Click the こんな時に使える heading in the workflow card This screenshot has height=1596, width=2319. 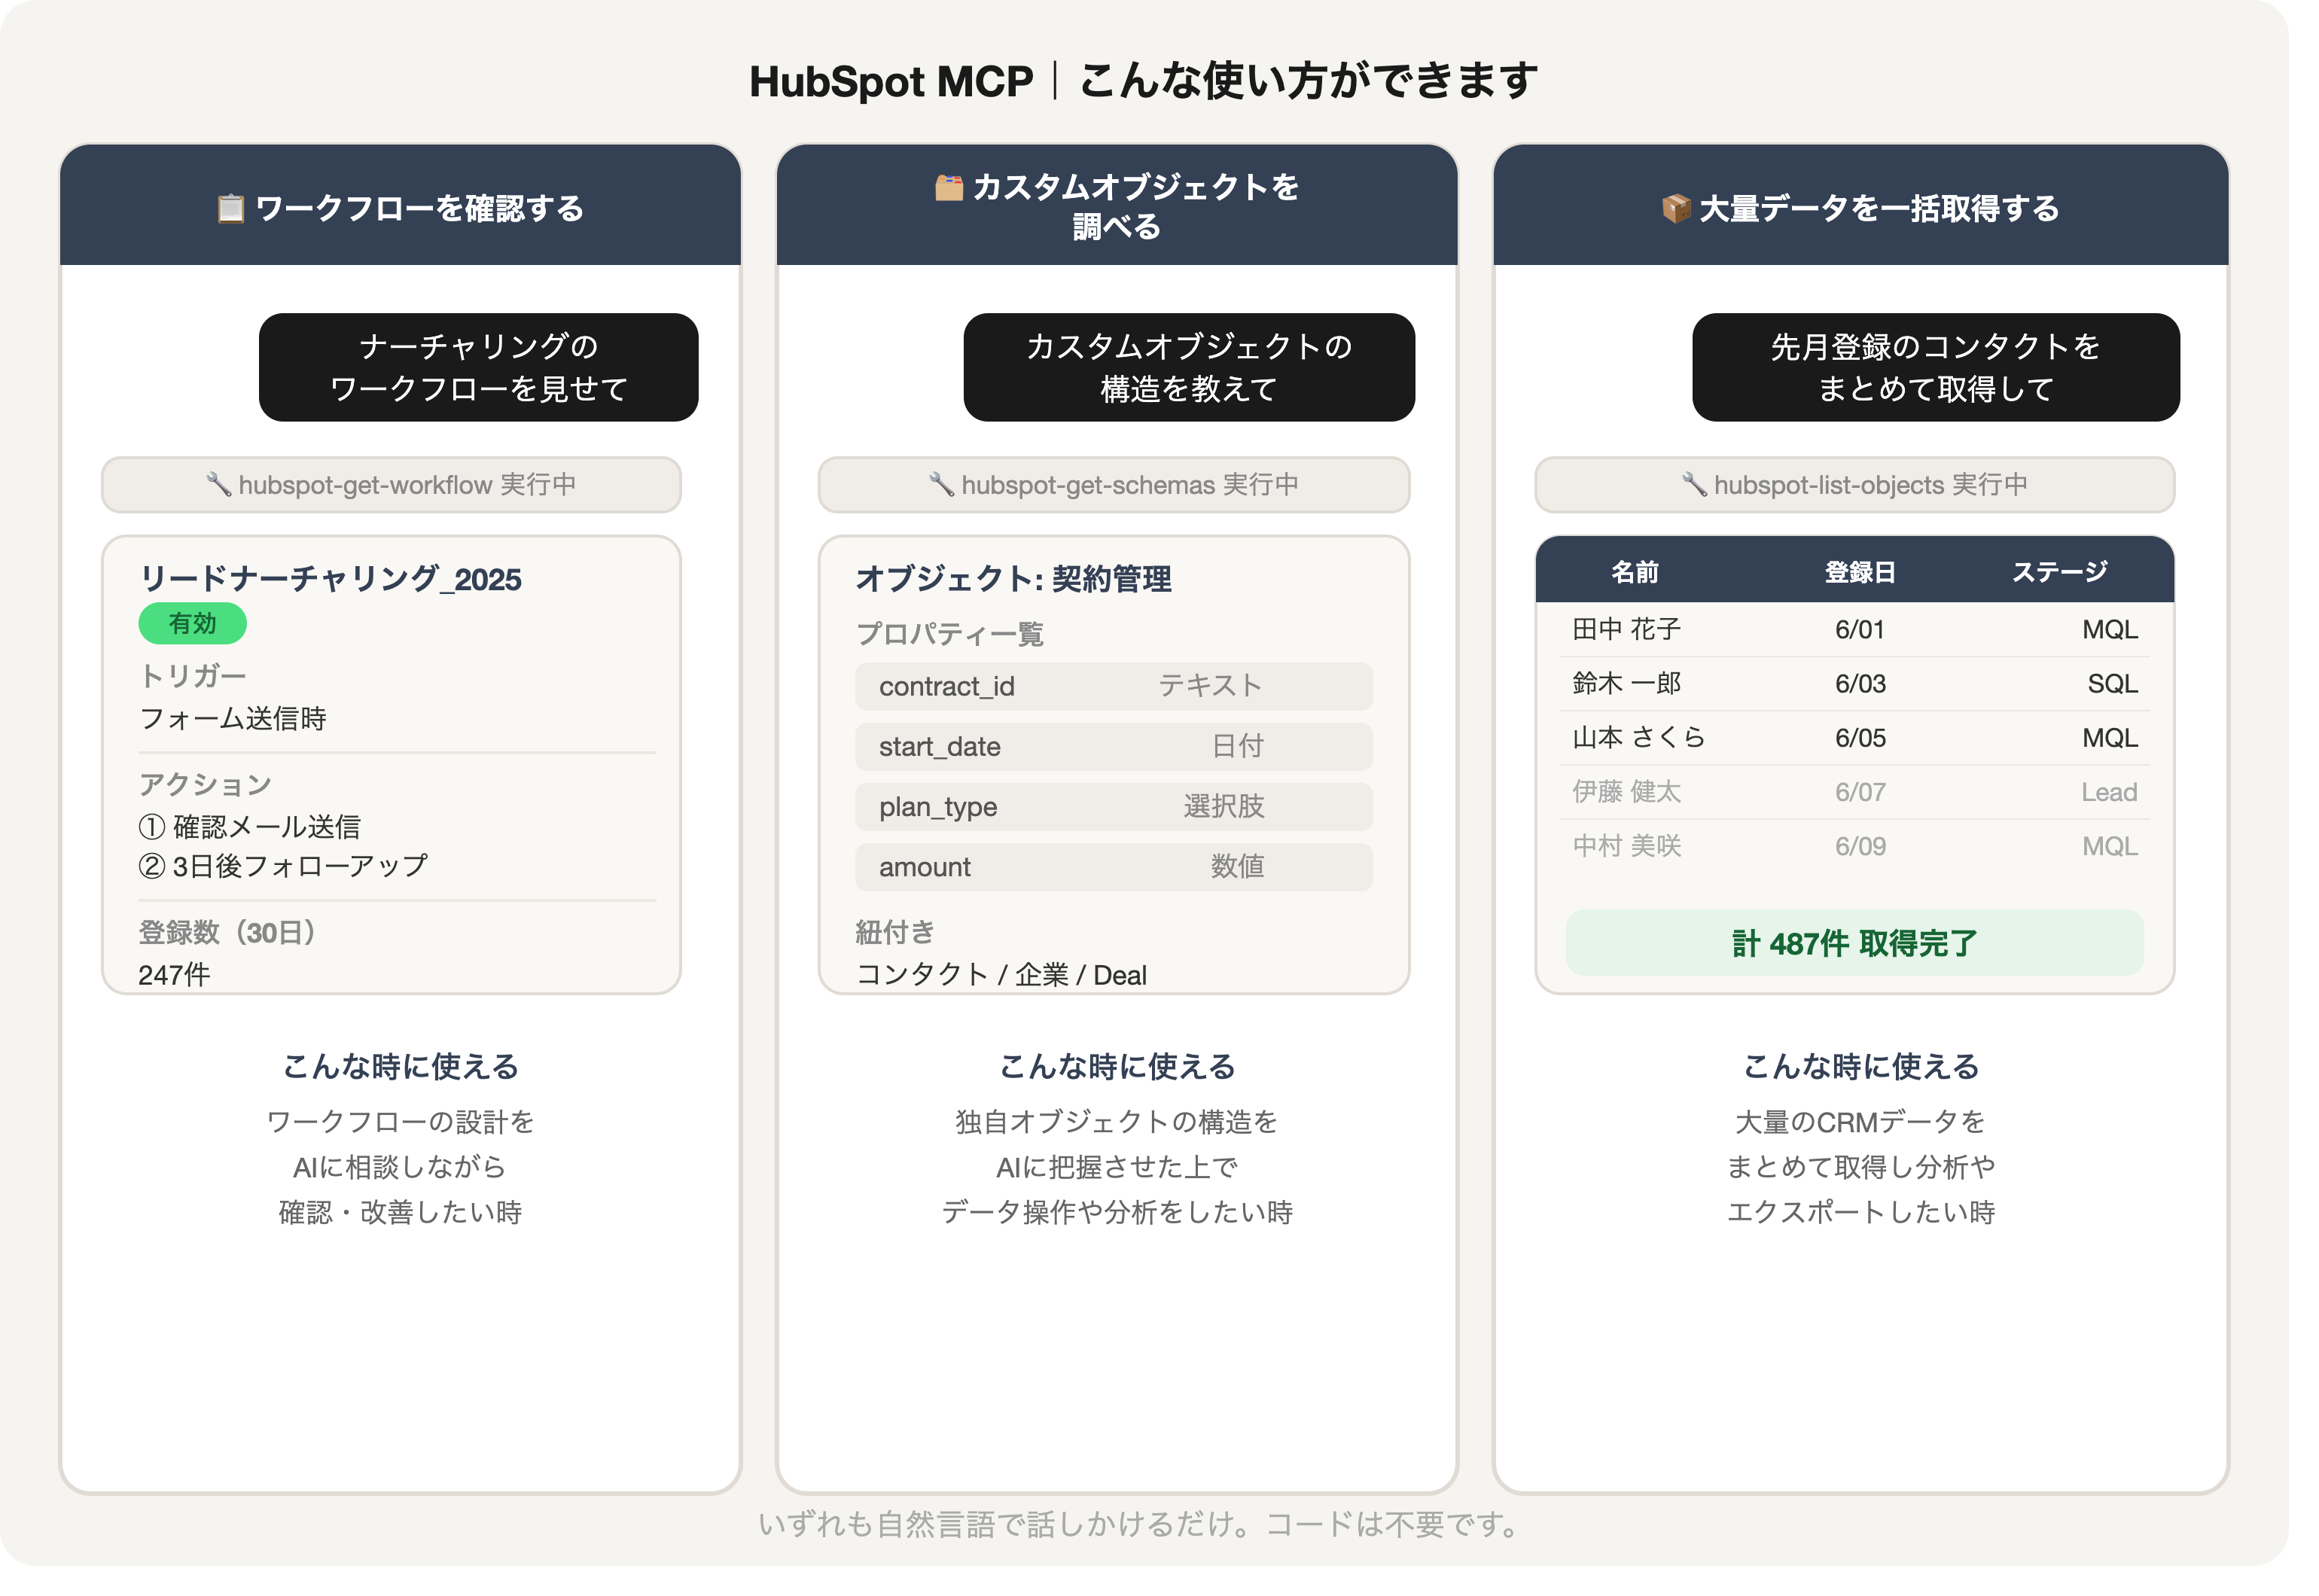click(x=400, y=1067)
